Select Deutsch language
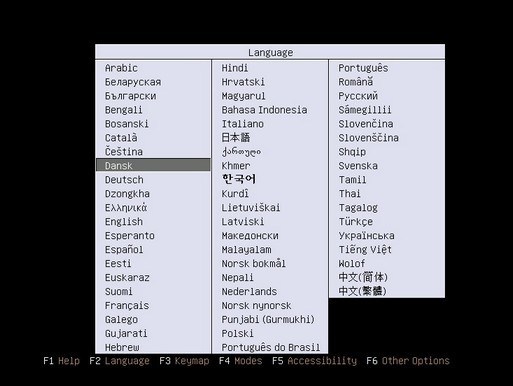The image size is (513, 386). 124,180
